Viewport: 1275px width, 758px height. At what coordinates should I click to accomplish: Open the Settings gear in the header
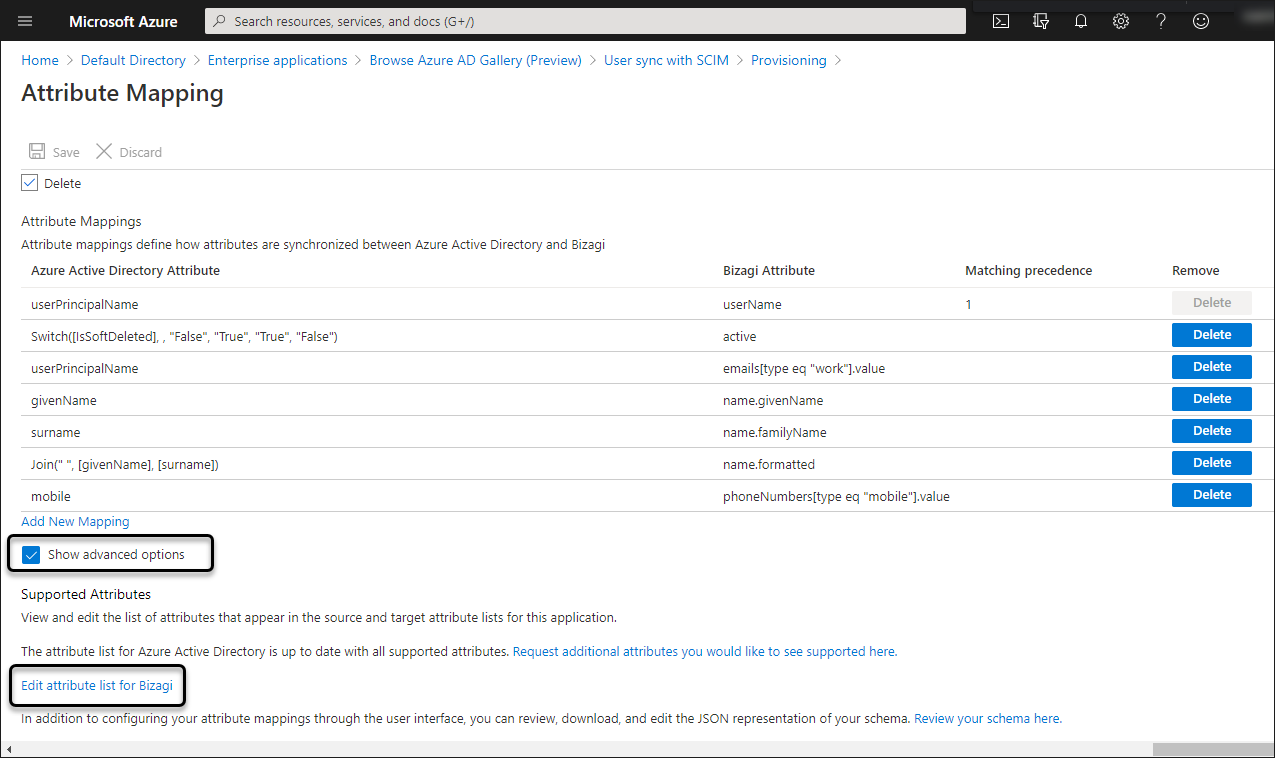pos(1121,21)
